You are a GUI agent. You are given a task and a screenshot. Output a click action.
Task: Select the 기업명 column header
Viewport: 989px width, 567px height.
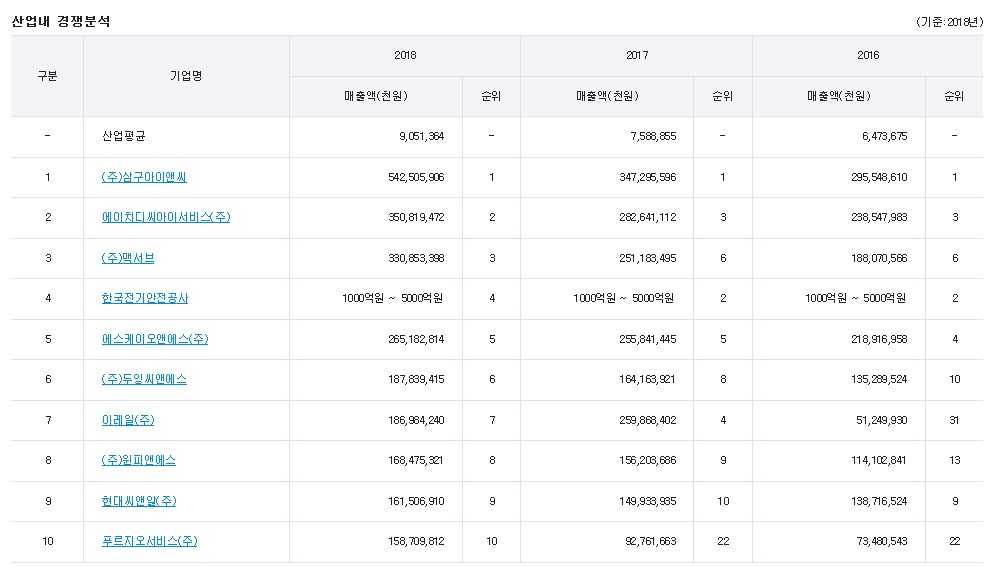click(186, 76)
